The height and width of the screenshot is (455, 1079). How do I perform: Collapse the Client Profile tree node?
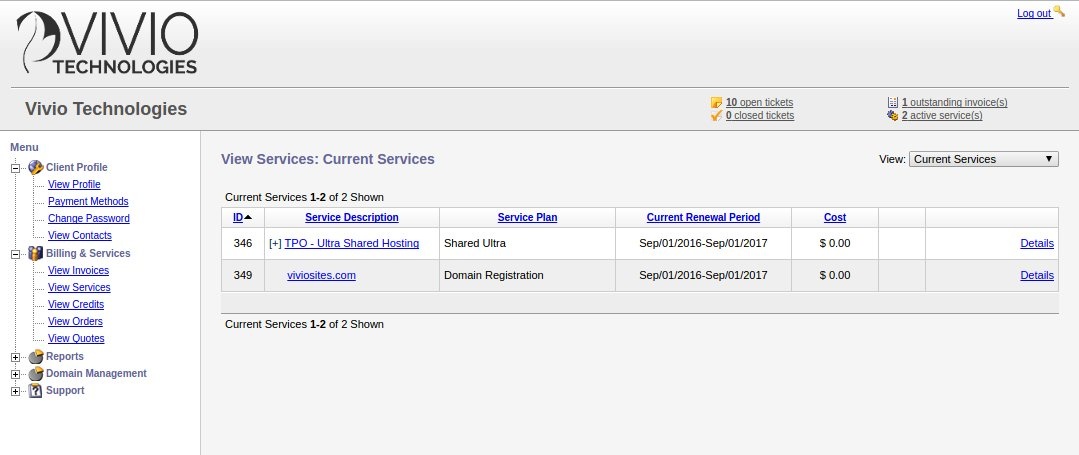[16, 168]
